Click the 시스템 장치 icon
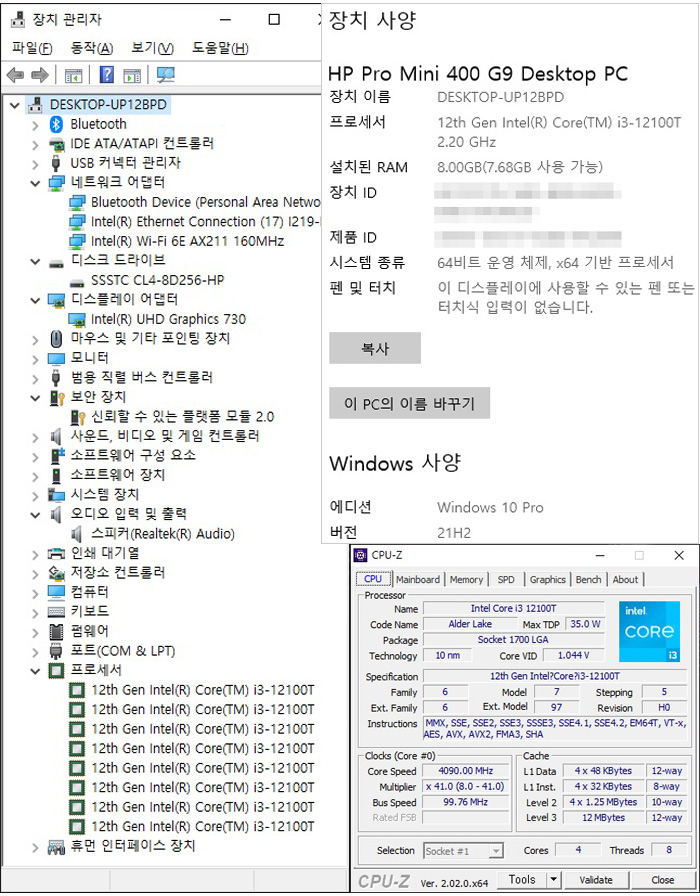Screen dimensions: 700x896 pos(56,494)
